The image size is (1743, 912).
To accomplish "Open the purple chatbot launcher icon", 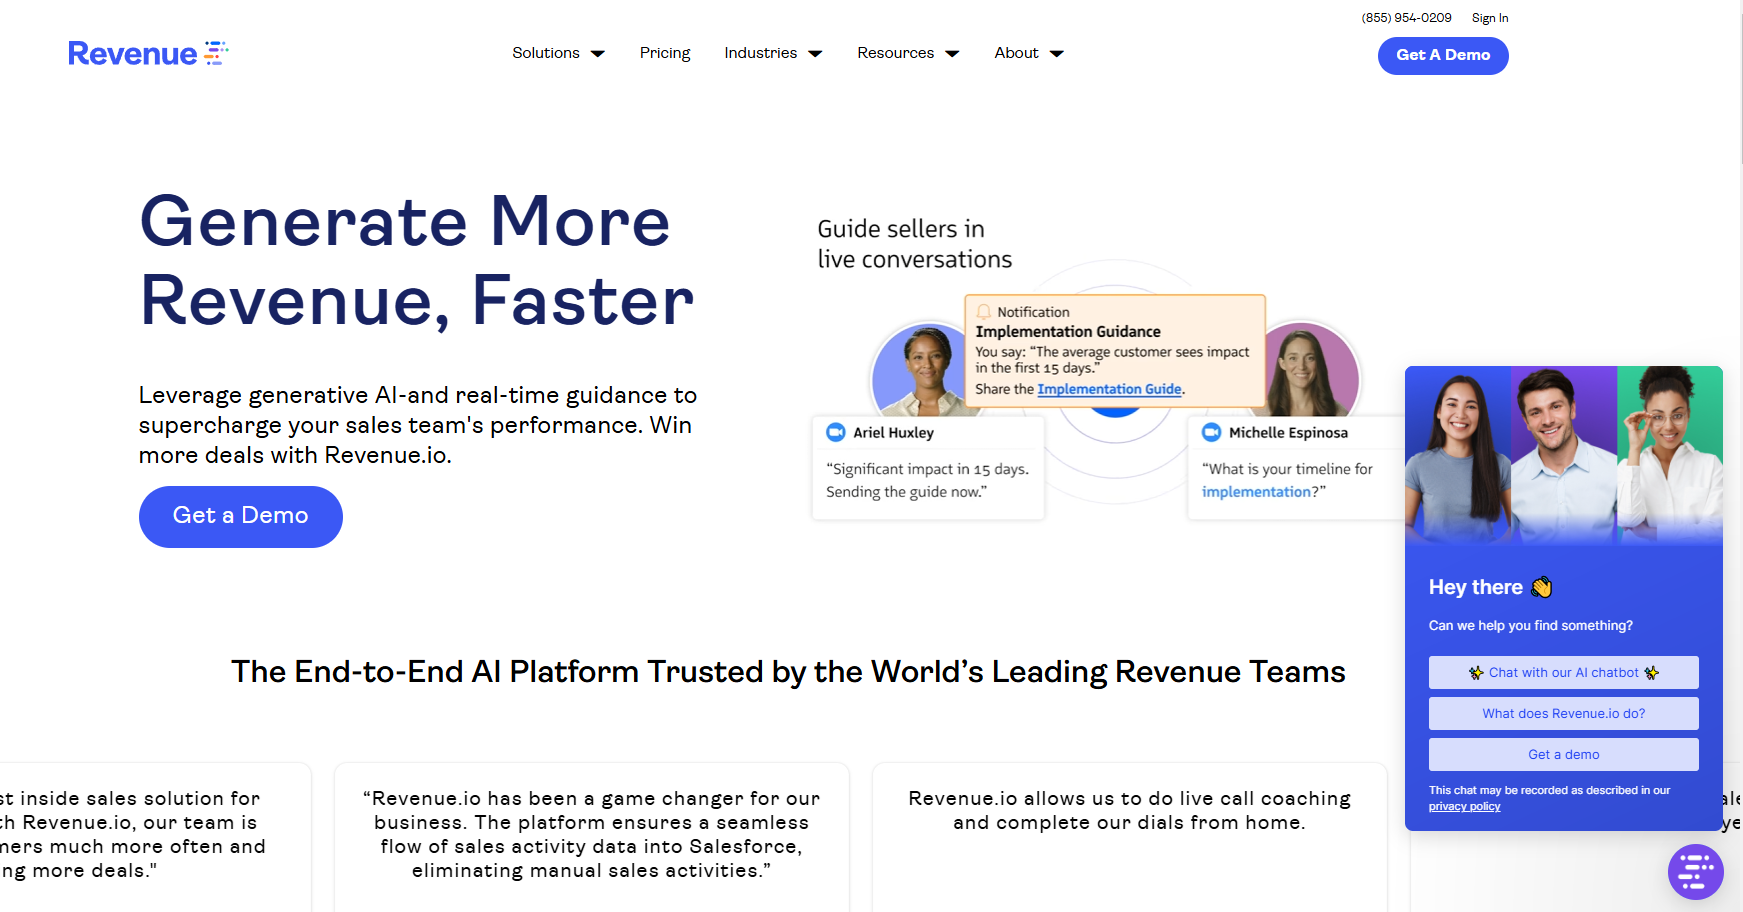I will pos(1697,871).
